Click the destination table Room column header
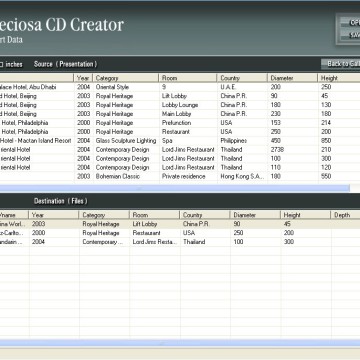This screenshot has height=360, width=360. pyautogui.click(x=154, y=215)
